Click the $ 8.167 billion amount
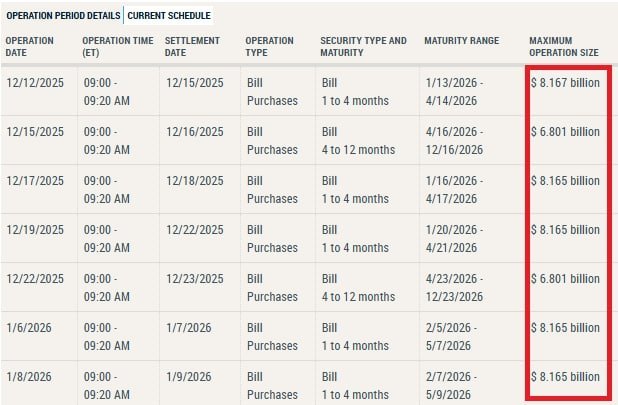This screenshot has width=618, height=405. pyautogui.click(x=566, y=83)
